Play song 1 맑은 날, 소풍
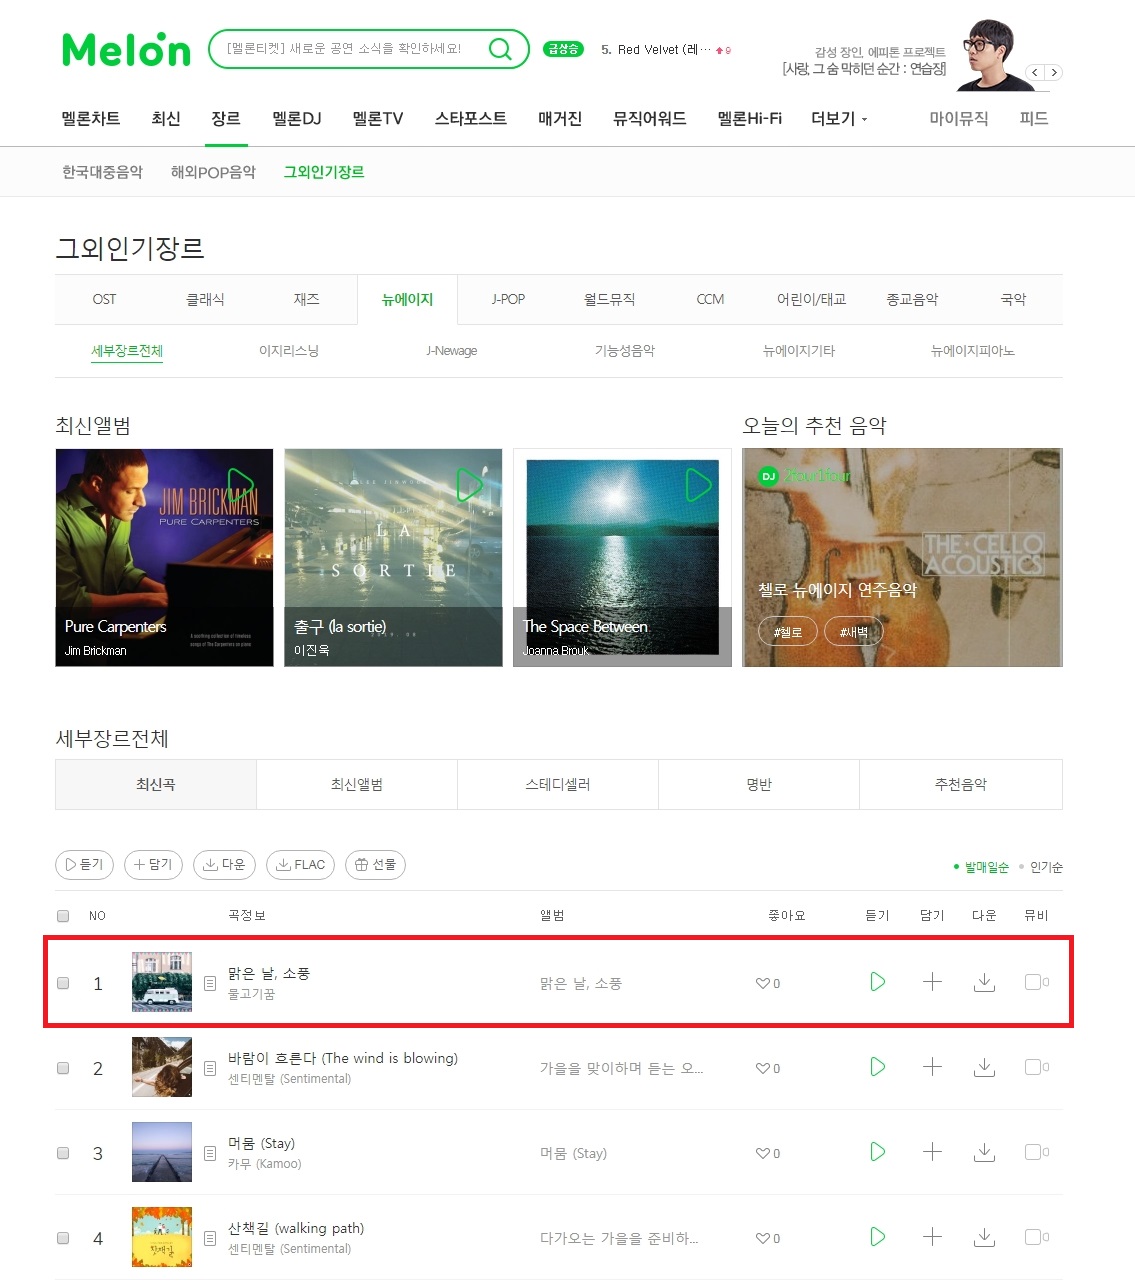This screenshot has height=1282, width=1135. (x=877, y=982)
